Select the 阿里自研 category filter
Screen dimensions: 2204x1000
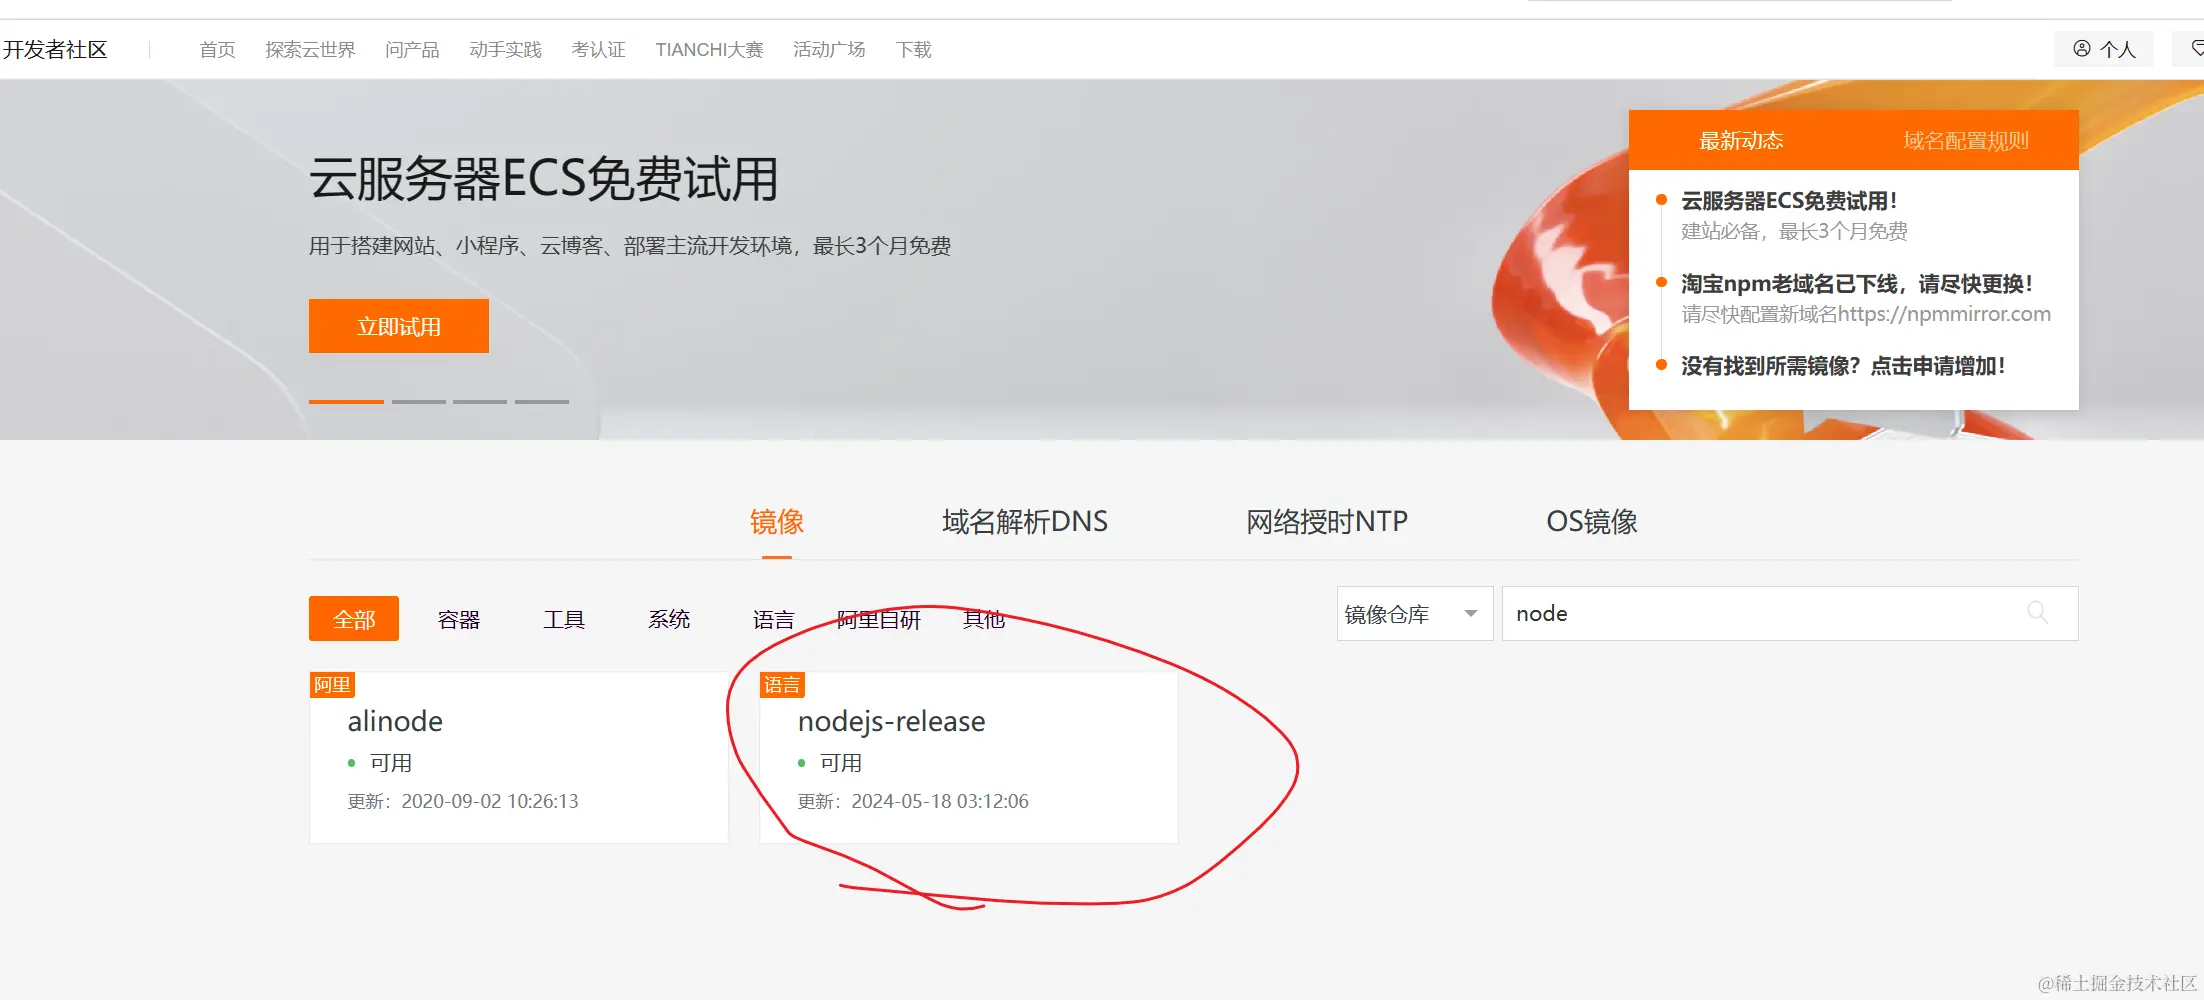[x=878, y=619]
